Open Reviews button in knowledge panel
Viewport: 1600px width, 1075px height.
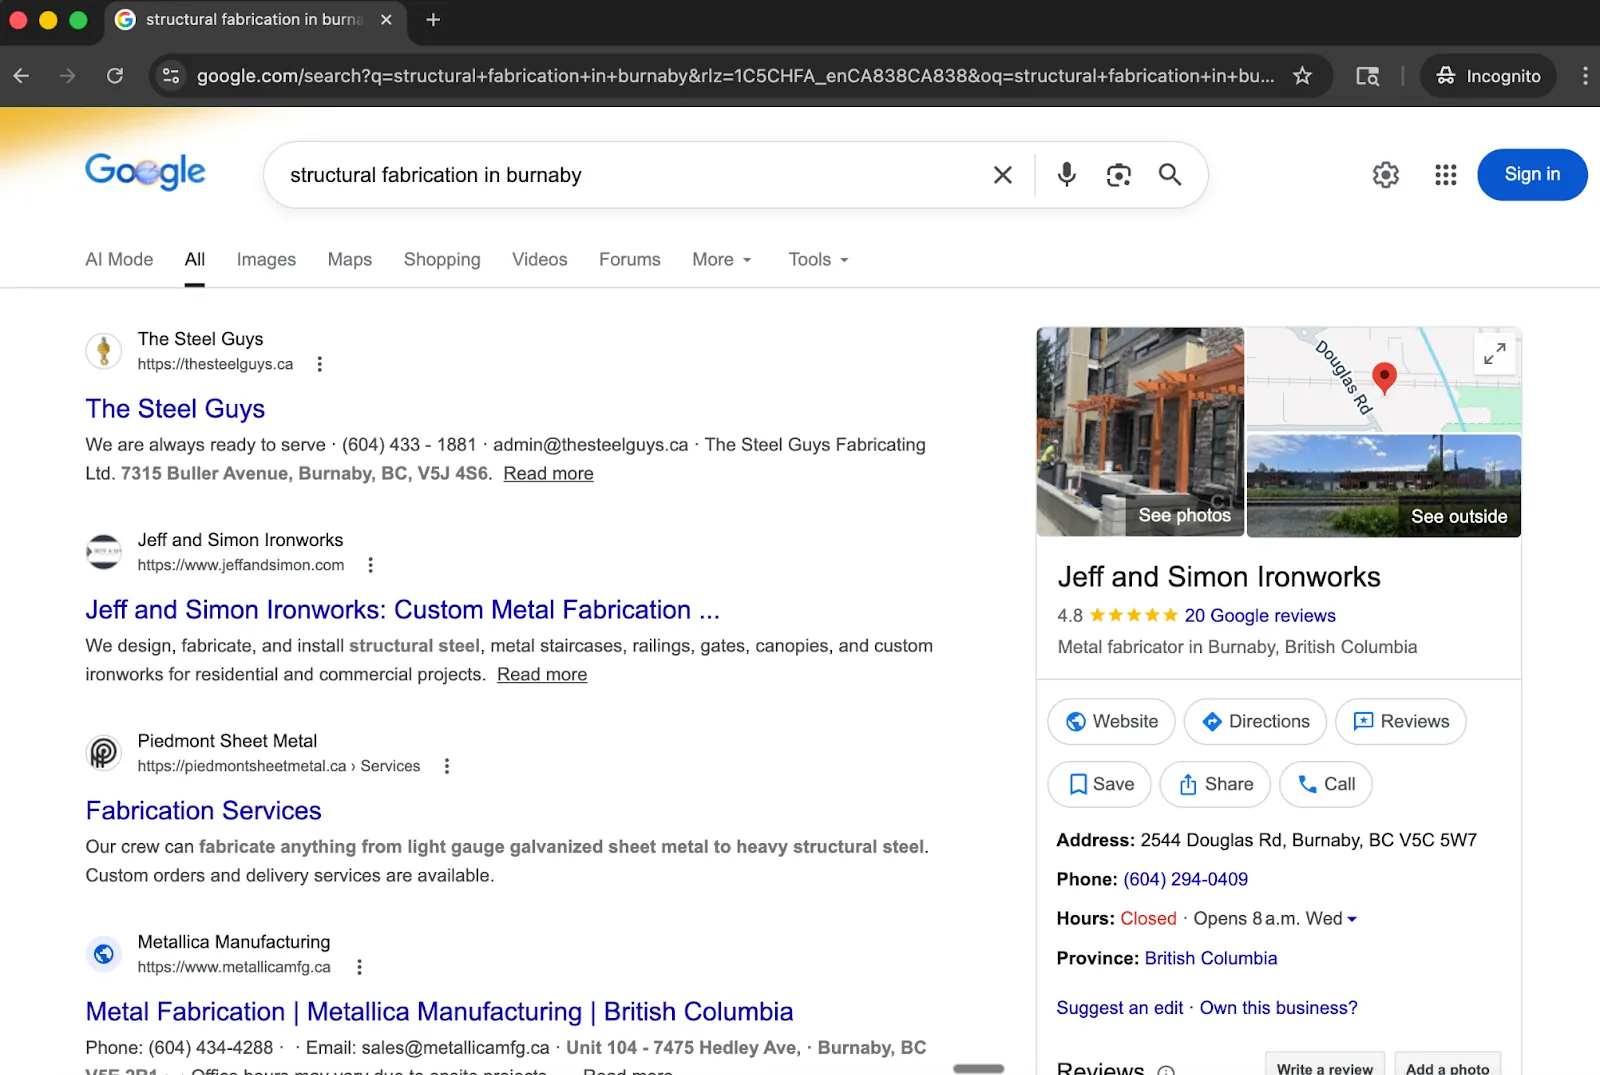pyautogui.click(x=1400, y=722)
